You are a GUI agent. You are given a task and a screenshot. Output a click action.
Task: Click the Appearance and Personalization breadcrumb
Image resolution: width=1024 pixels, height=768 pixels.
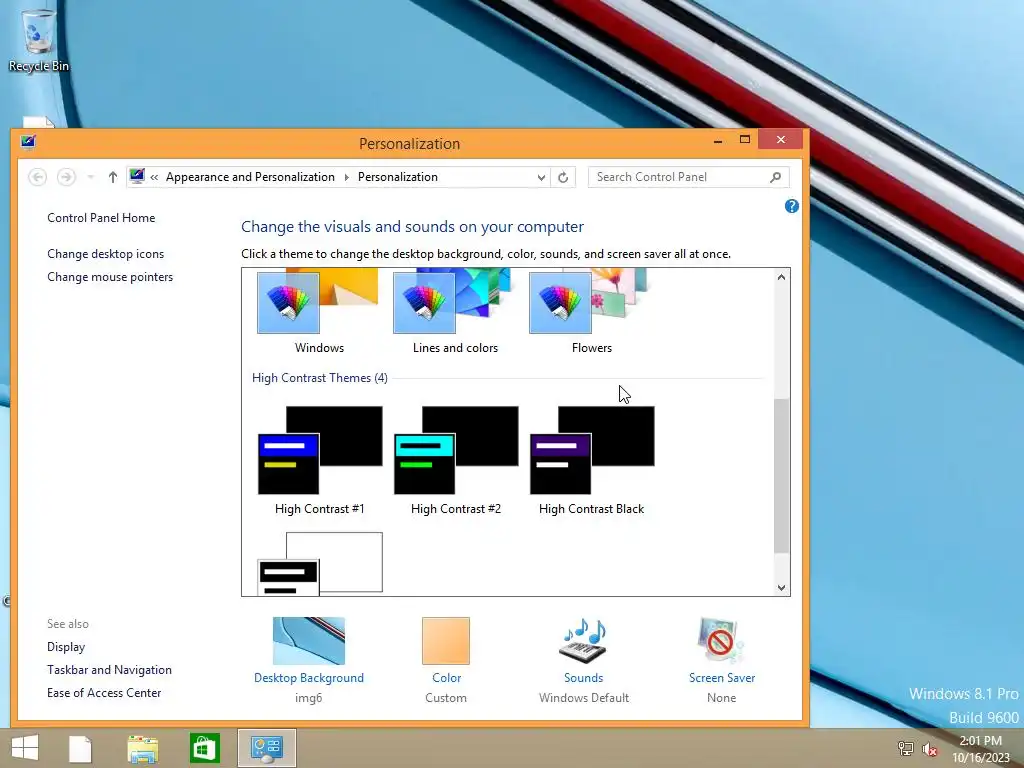click(250, 177)
